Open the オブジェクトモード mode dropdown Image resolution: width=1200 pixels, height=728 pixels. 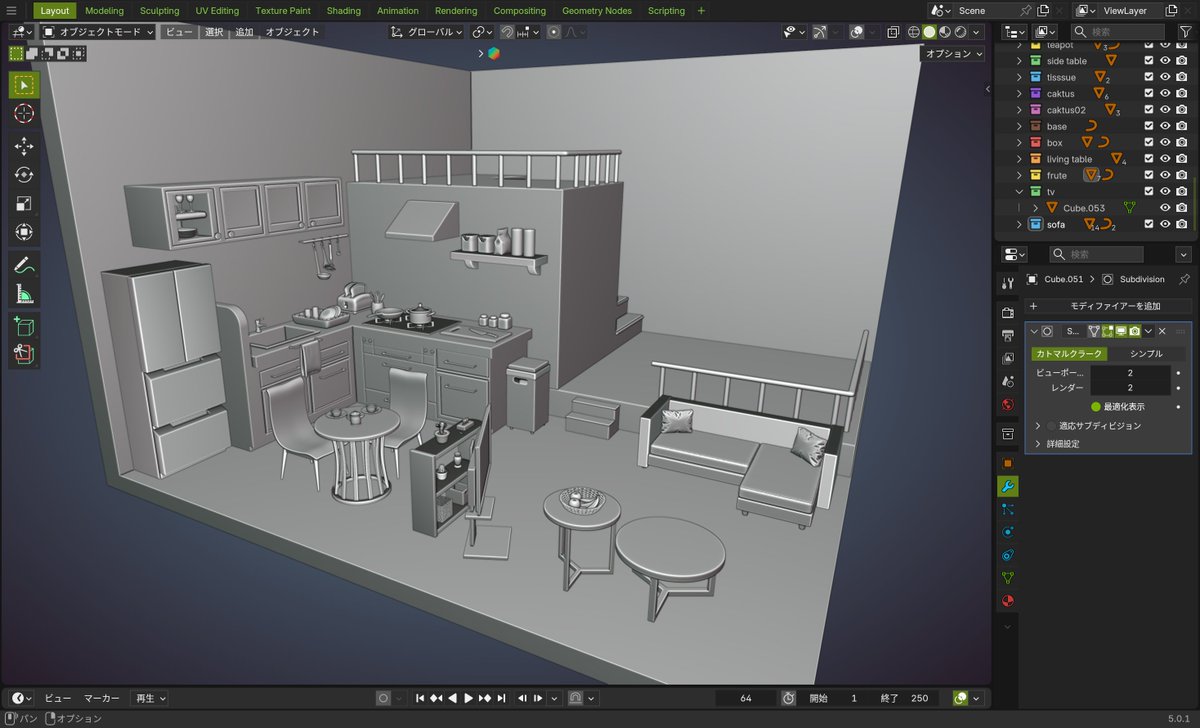point(98,32)
